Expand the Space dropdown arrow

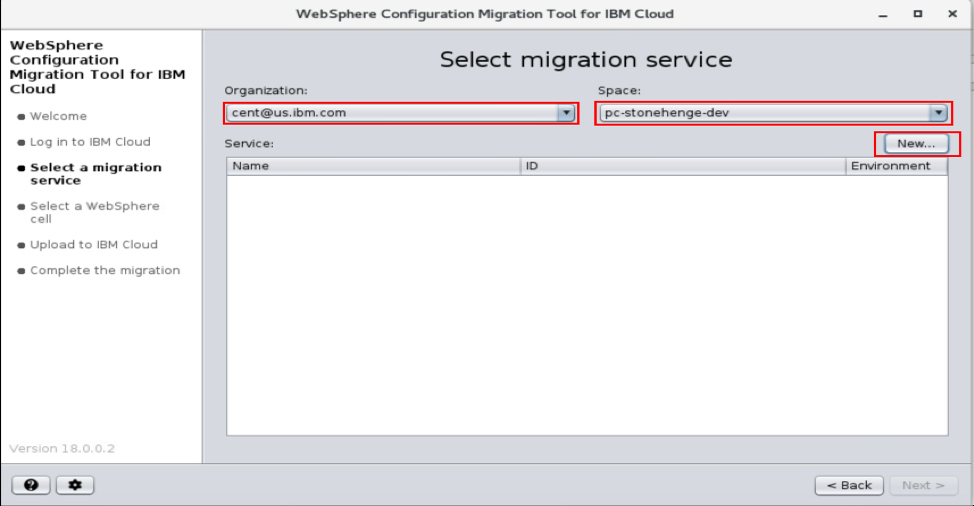pos(938,113)
